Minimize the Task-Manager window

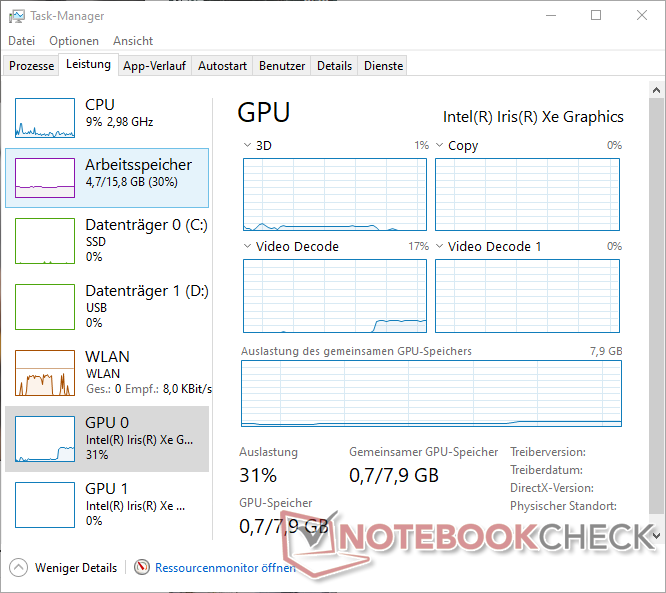pyautogui.click(x=551, y=16)
